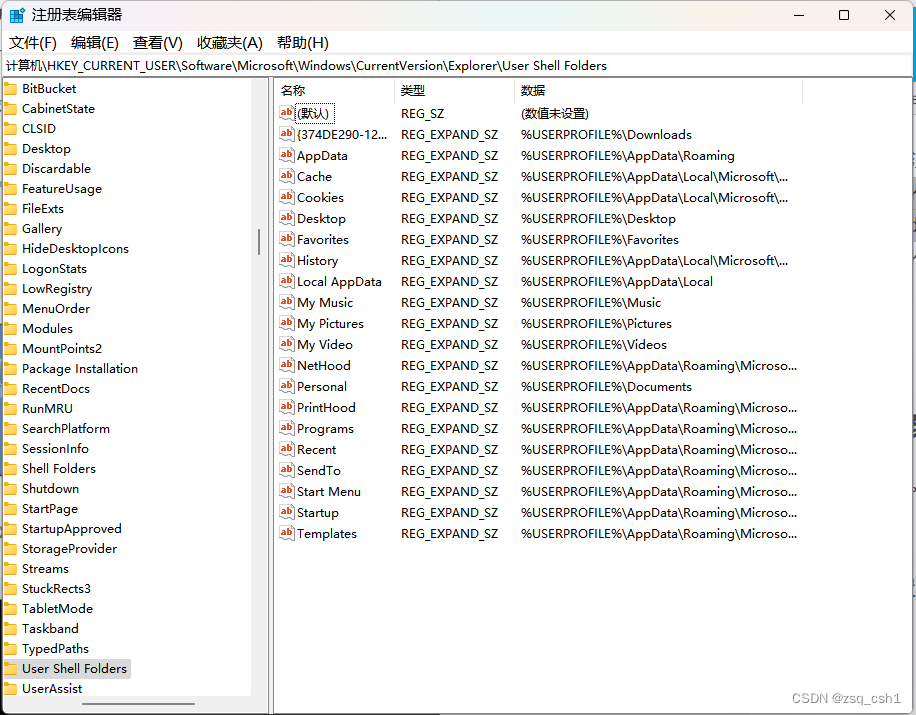The height and width of the screenshot is (715, 916).
Task: Maximize the Registry Editor window
Action: tap(844, 15)
